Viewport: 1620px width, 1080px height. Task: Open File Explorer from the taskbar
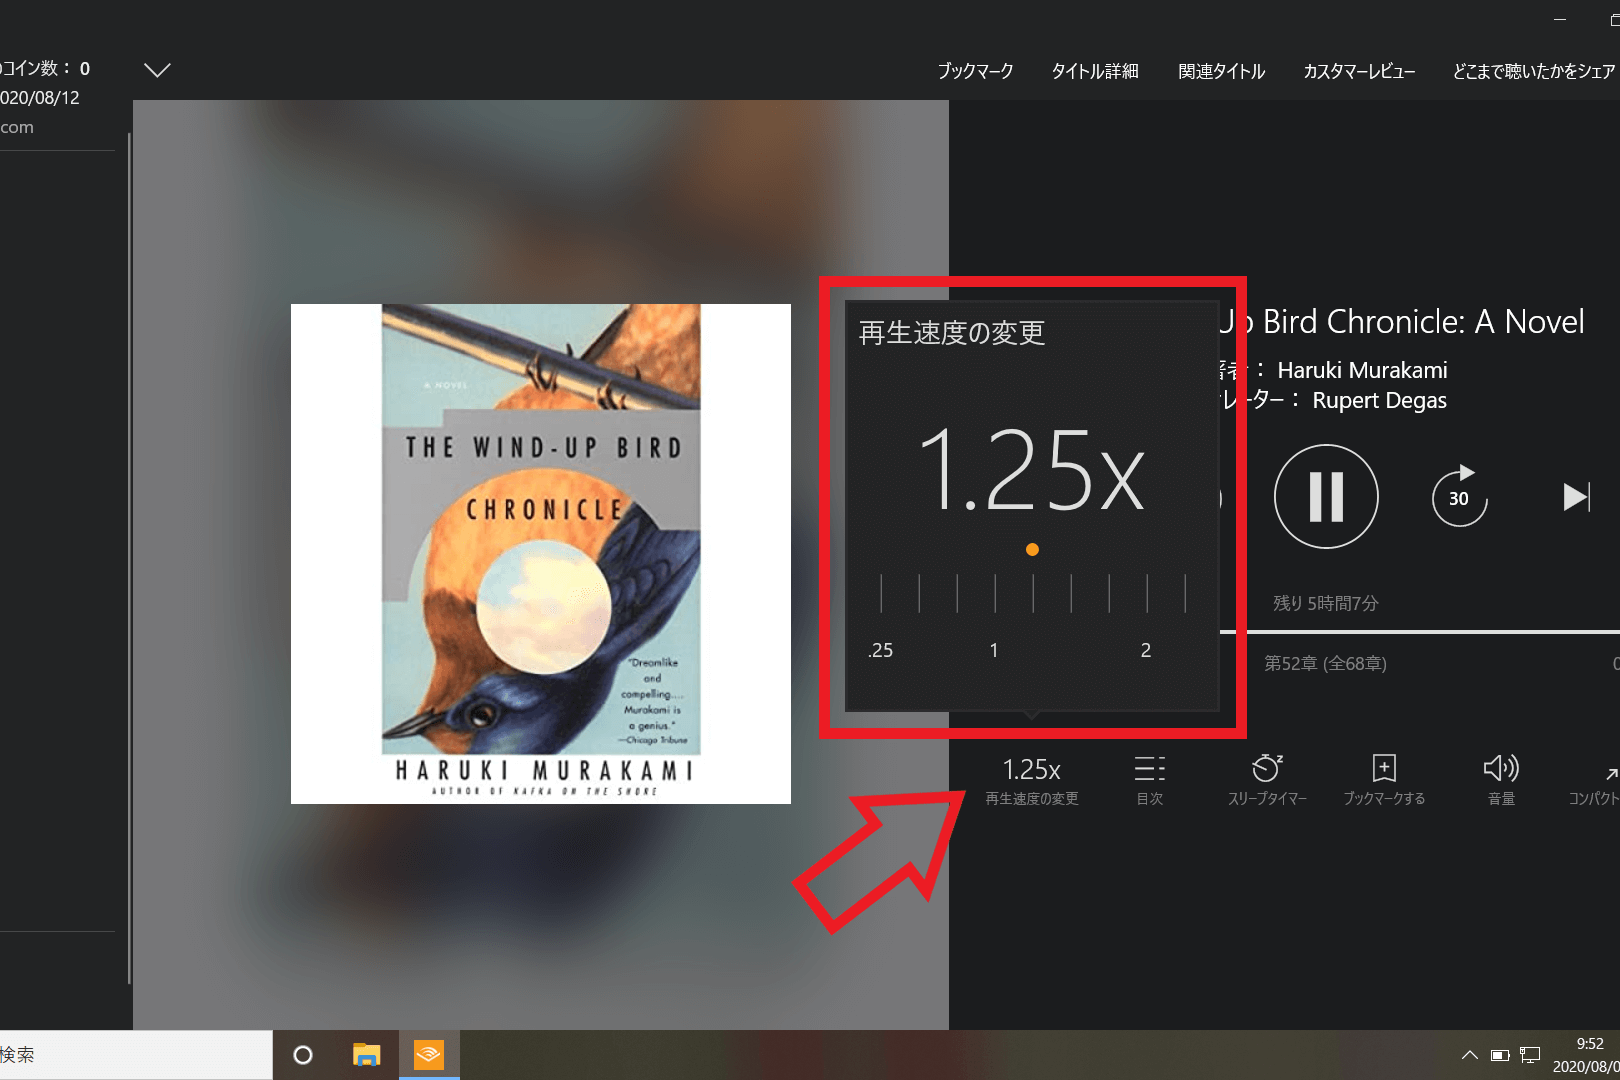[367, 1055]
